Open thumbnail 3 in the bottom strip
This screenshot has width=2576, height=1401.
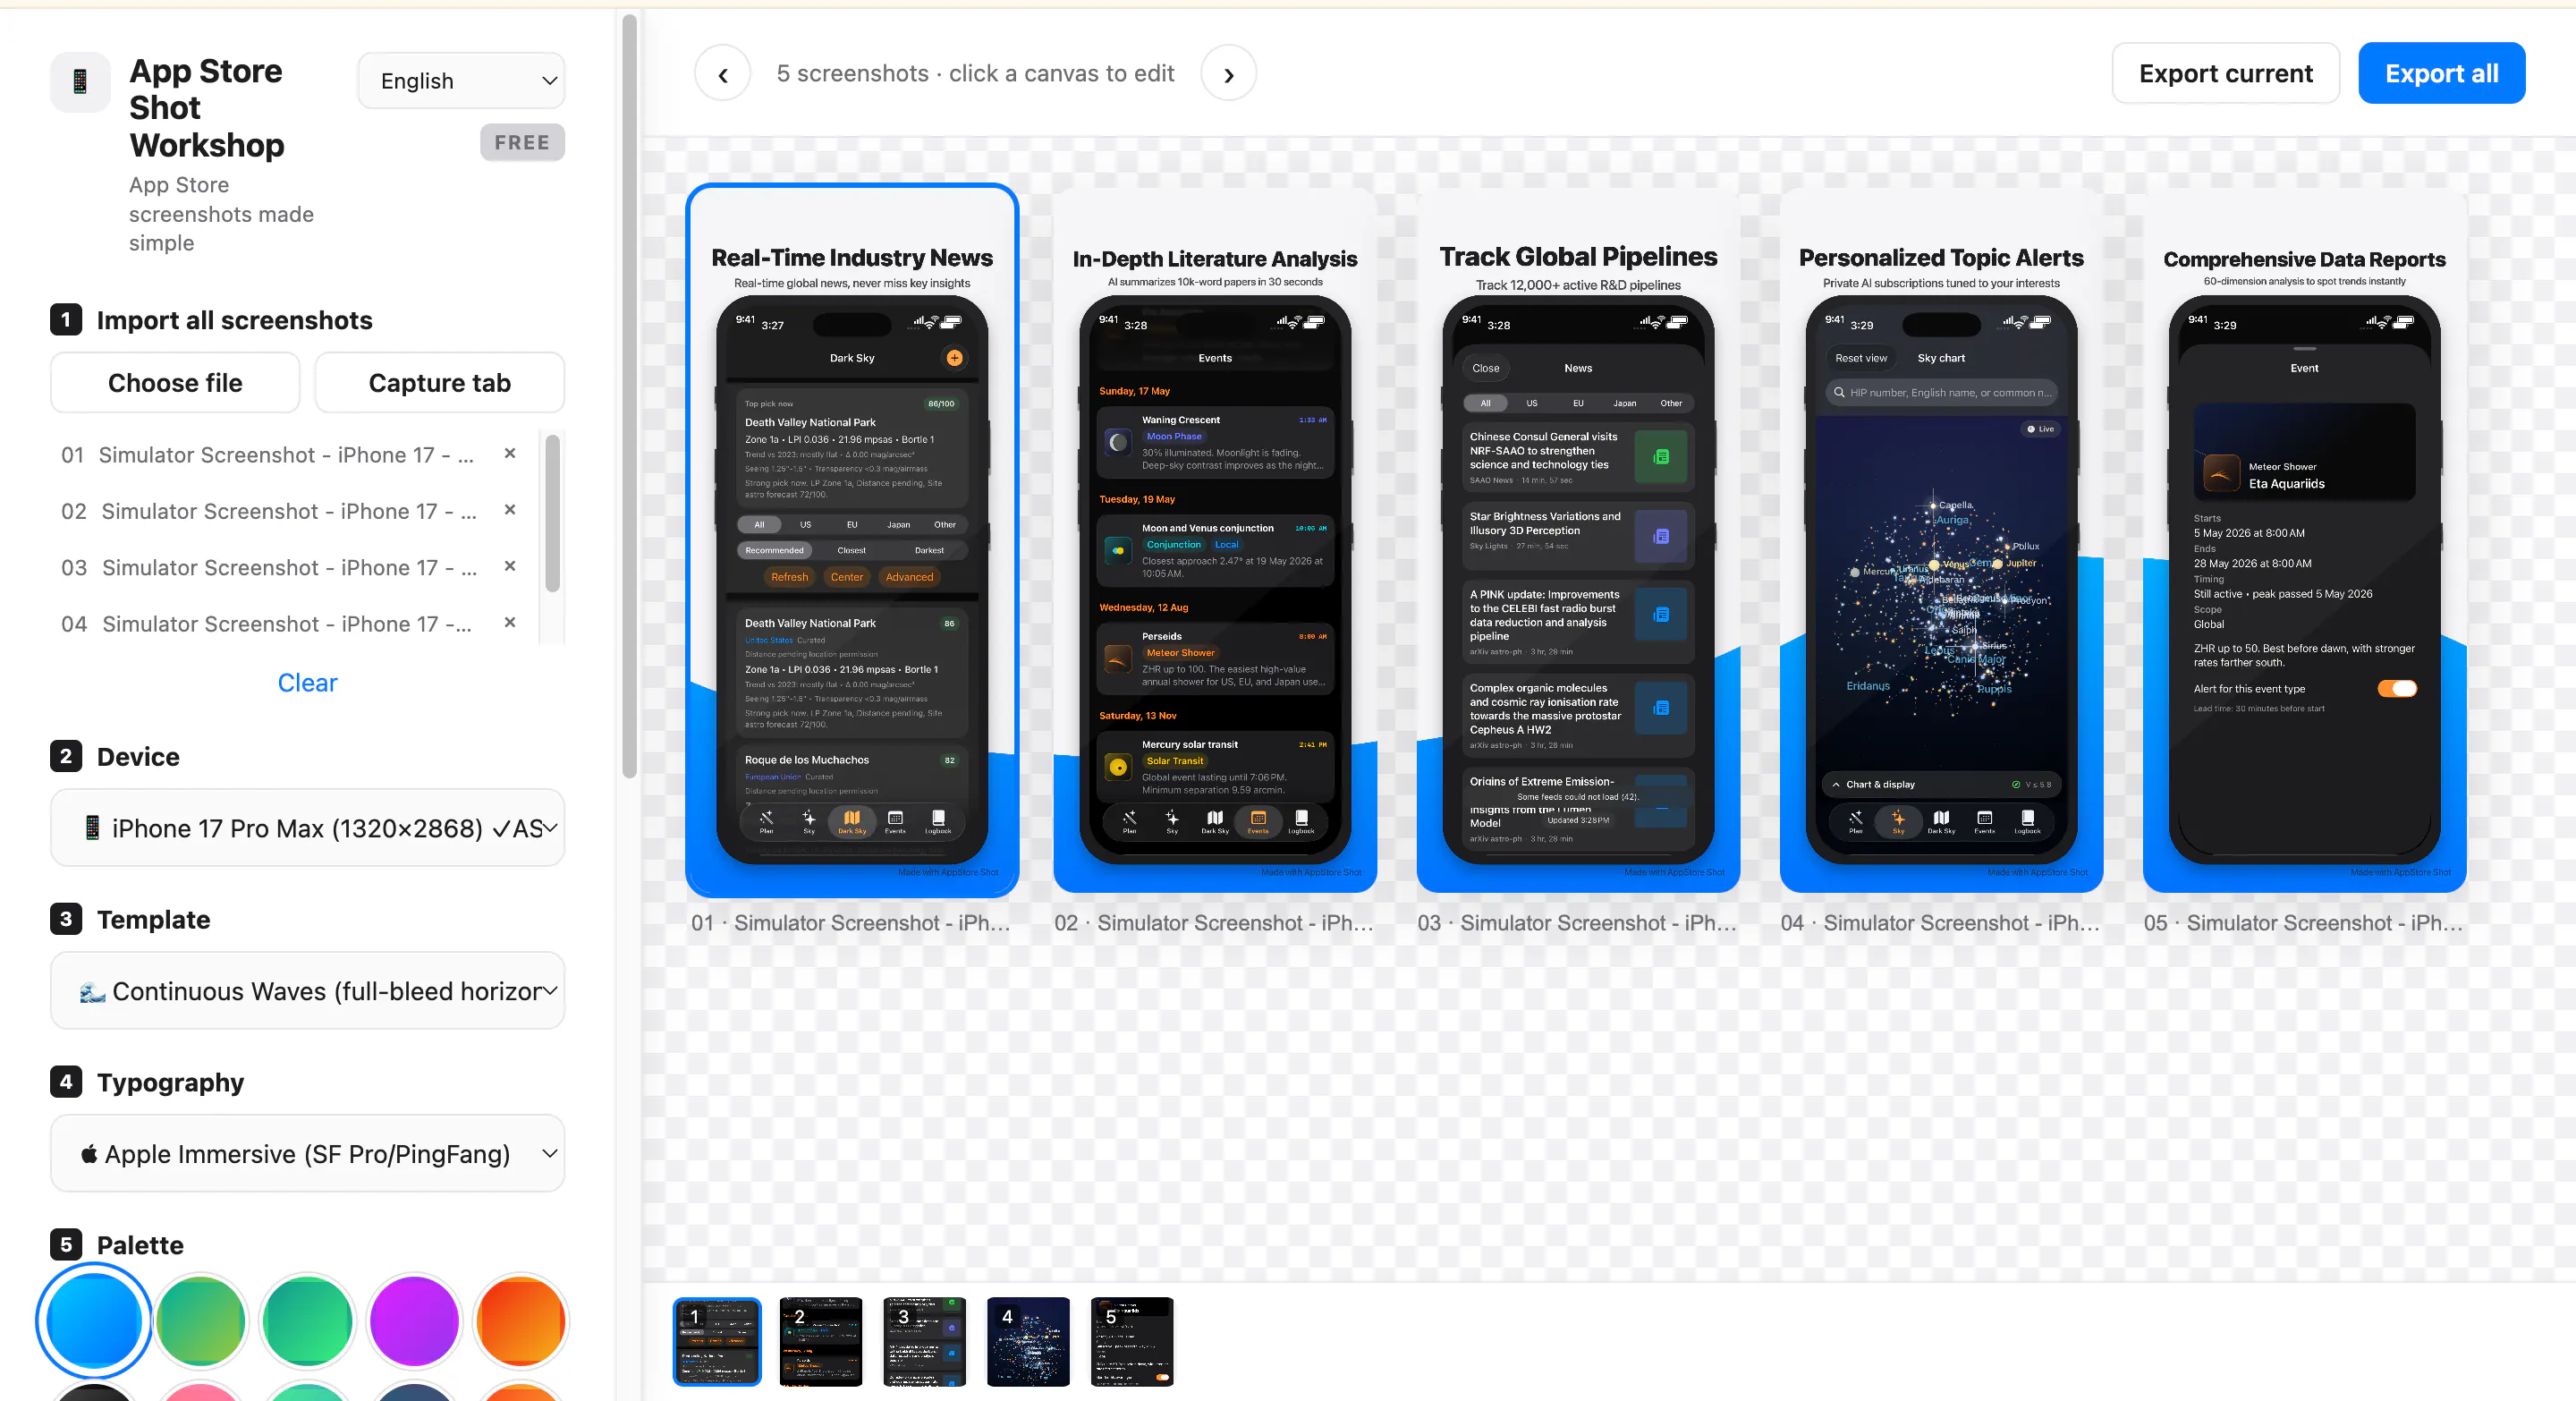pyautogui.click(x=925, y=1342)
